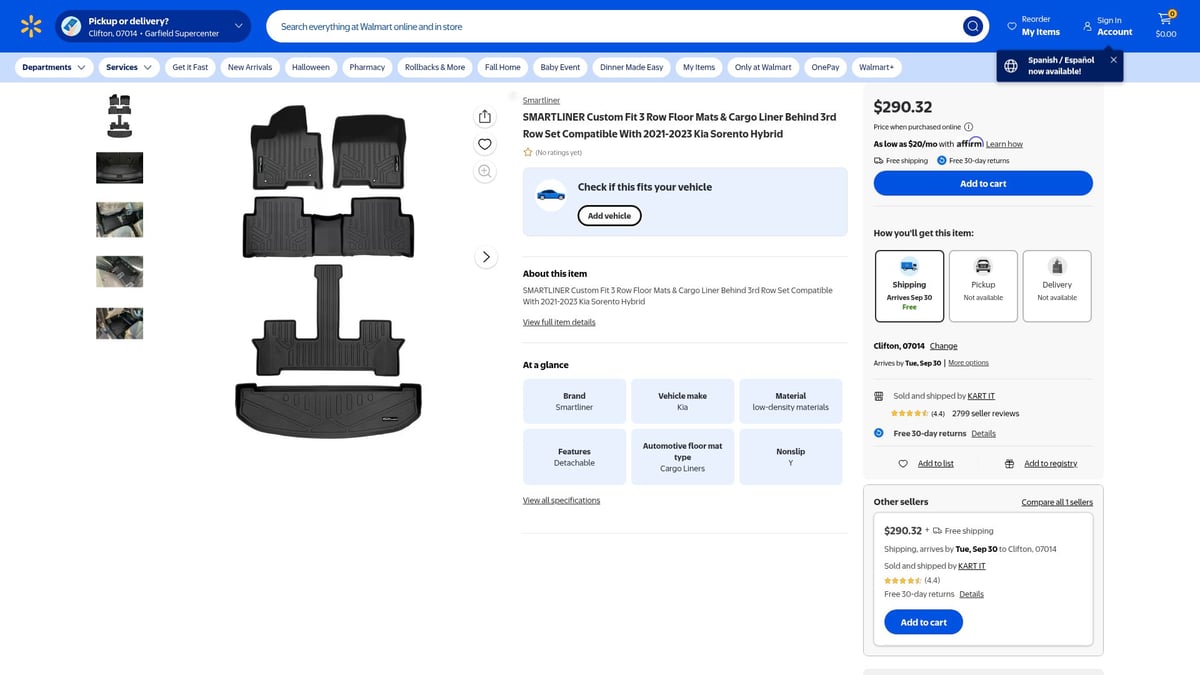
Task: Open Compare all 1 sellers
Action: (1057, 502)
